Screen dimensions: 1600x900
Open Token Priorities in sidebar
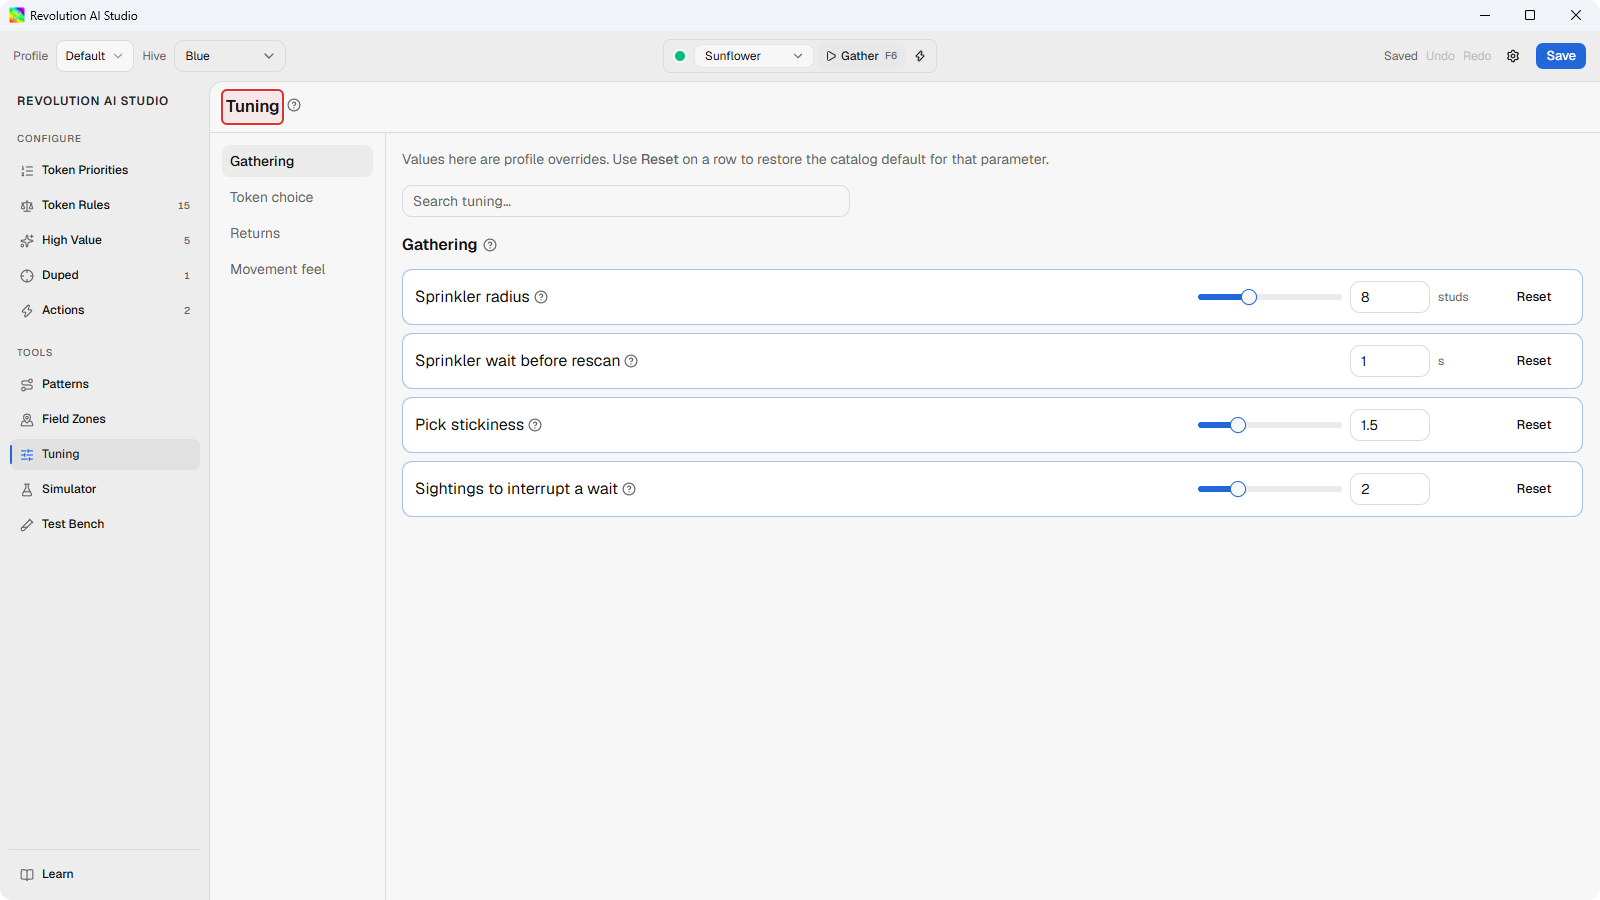pos(105,170)
